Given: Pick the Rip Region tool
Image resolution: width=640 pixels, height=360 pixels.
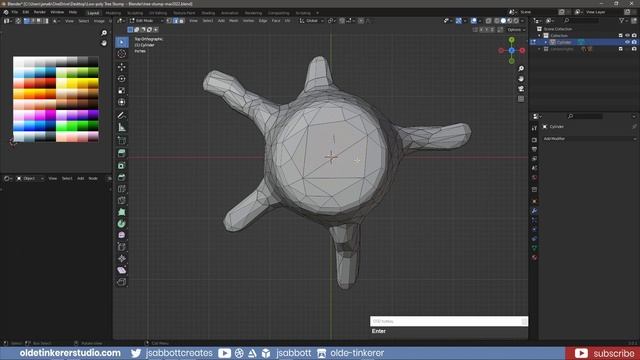Looking at the screenshot, I should pyautogui.click(x=122, y=282).
